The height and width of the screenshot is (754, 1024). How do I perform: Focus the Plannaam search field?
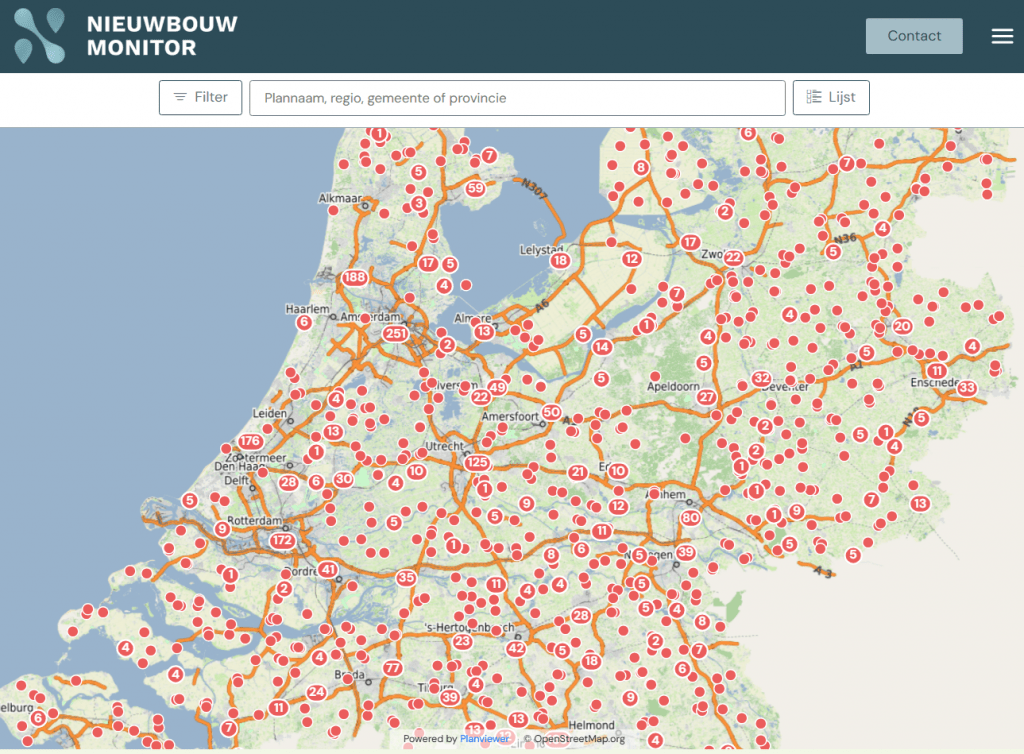[x=517, y=98]
